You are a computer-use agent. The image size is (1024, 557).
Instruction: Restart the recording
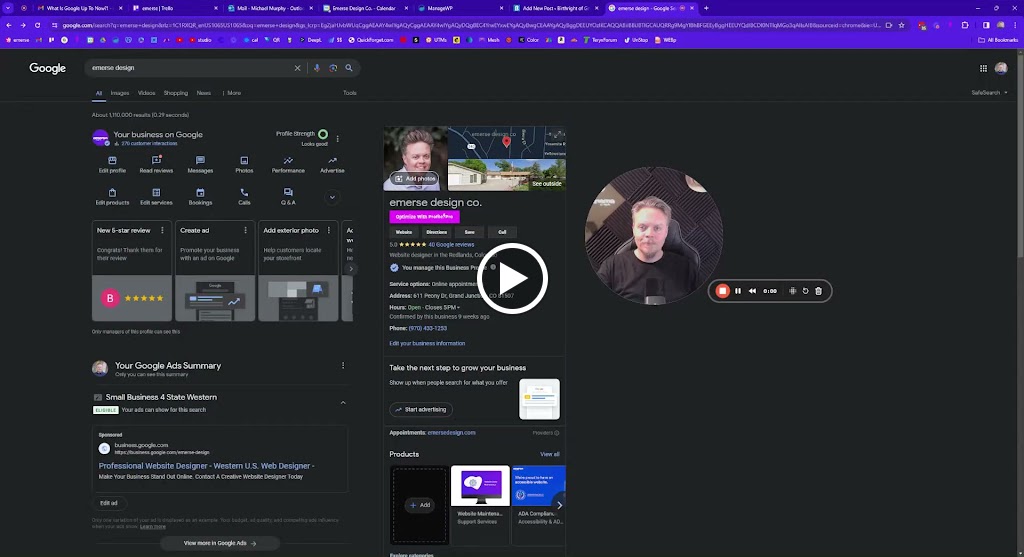pyautogui.click(x=805, y=291)
